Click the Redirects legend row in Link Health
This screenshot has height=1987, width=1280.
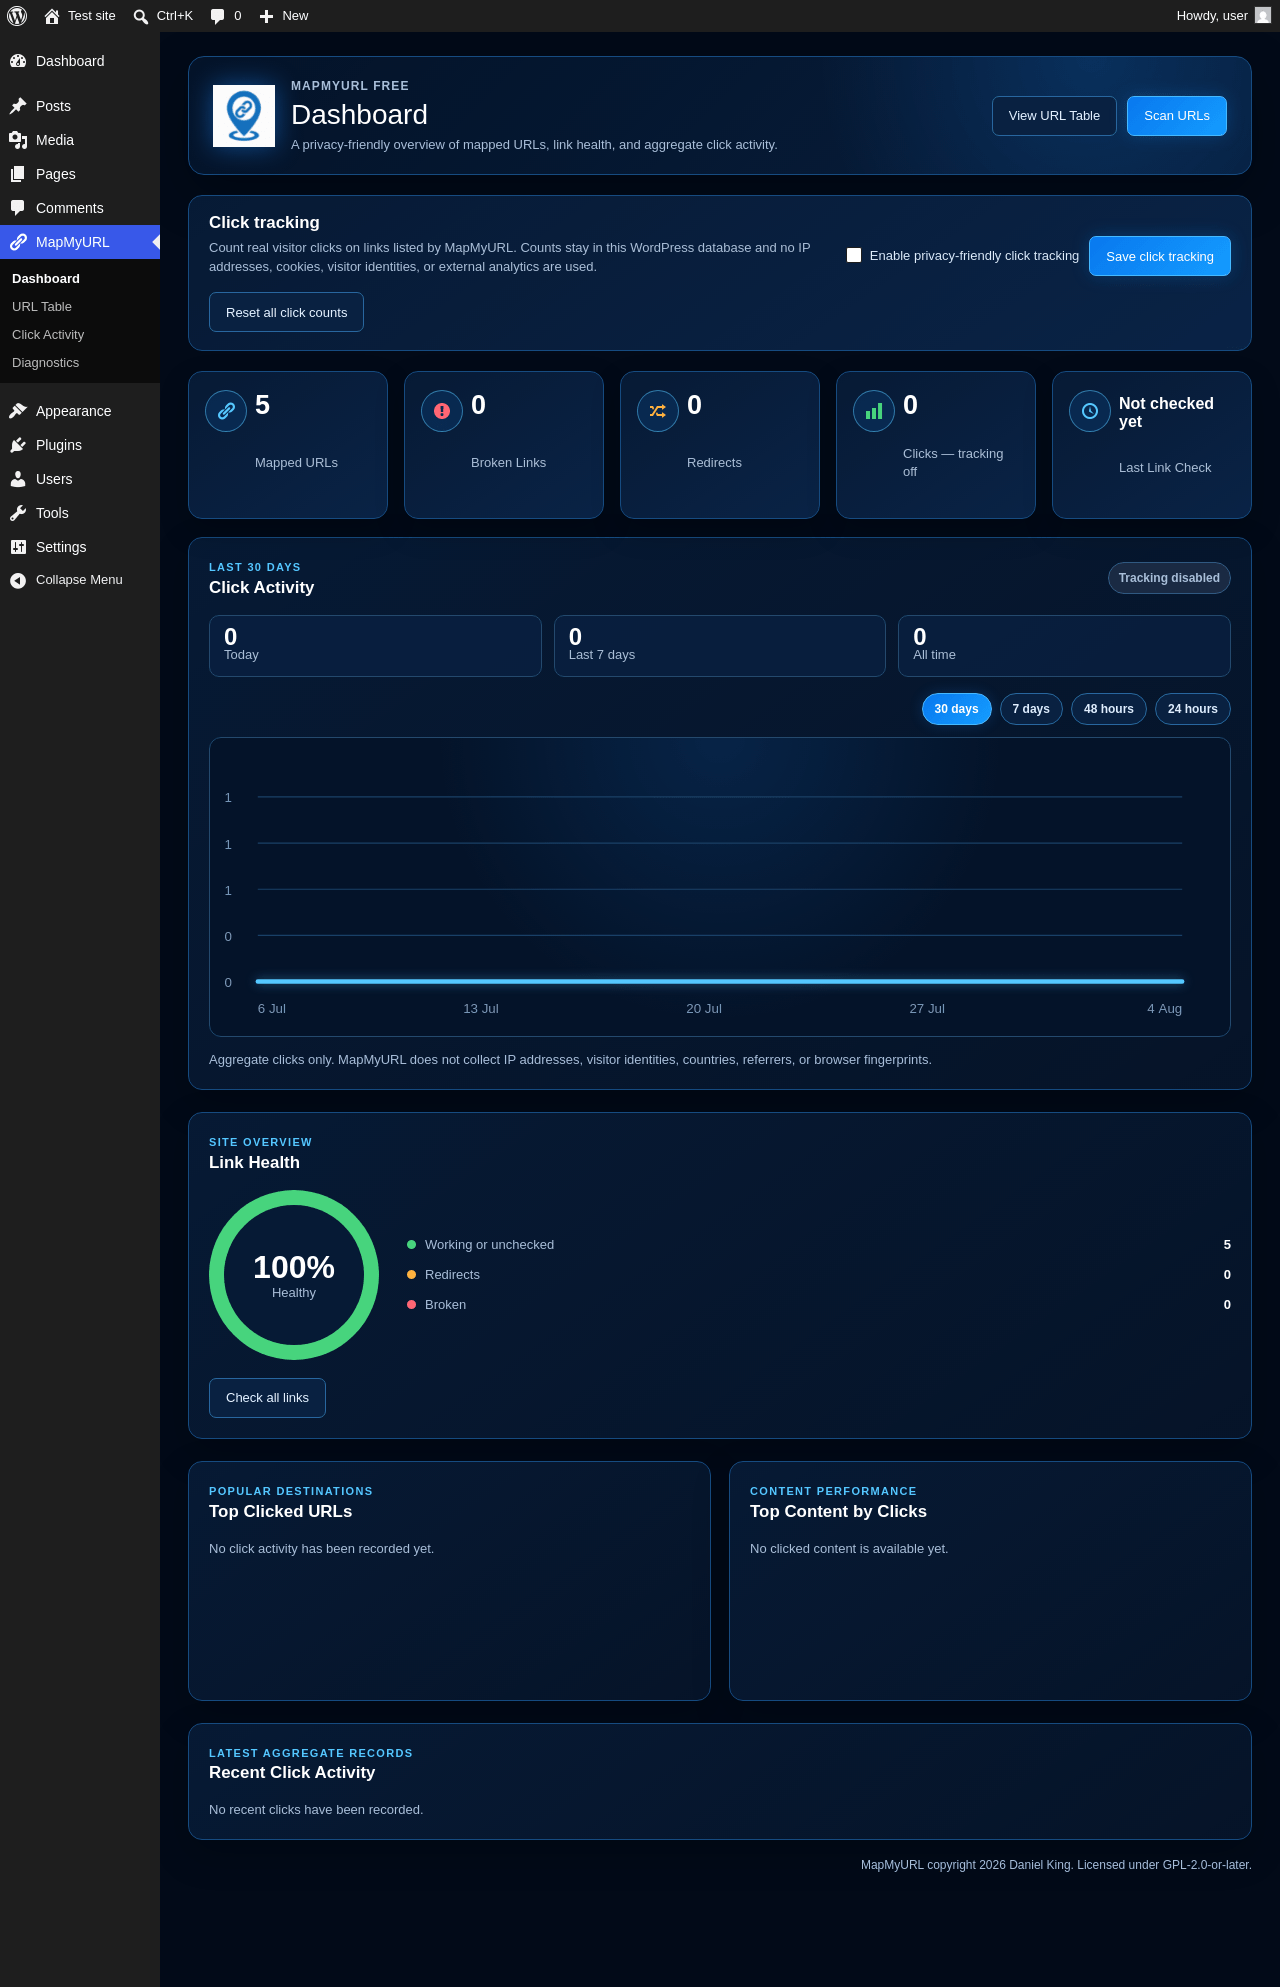pos(819,1275)
